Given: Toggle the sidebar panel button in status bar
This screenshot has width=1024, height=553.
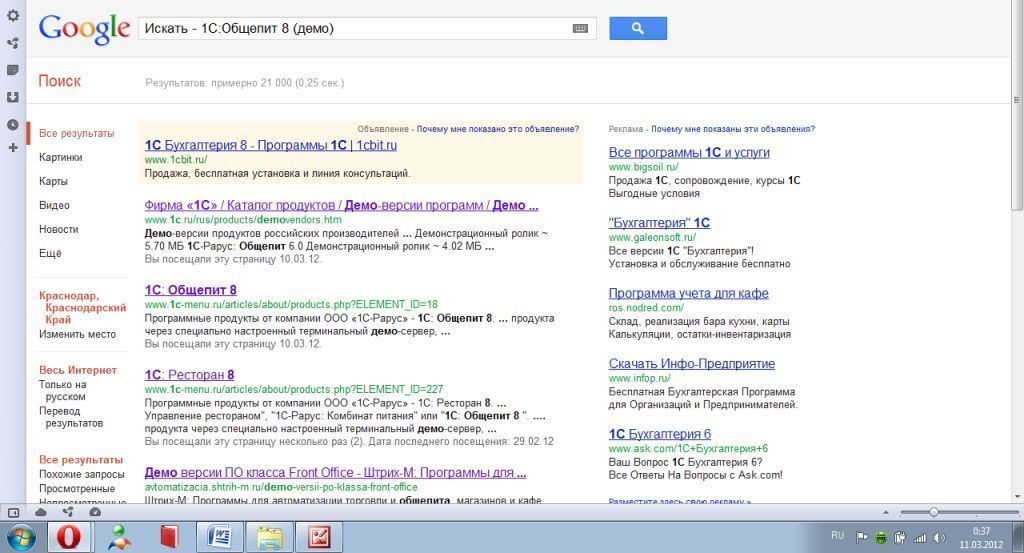Looking at the screenshot, I should tap(14, 512).
